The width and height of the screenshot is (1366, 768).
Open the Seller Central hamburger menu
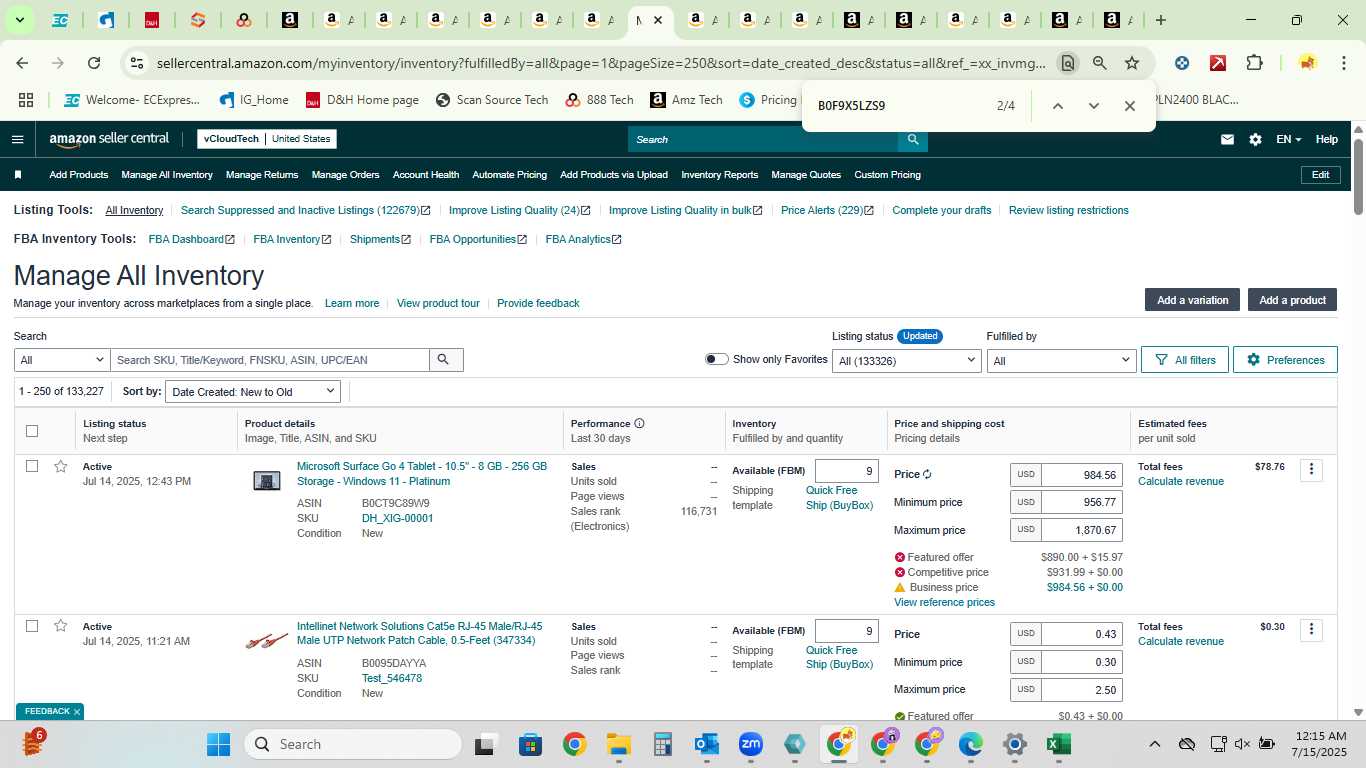[17, 139]
